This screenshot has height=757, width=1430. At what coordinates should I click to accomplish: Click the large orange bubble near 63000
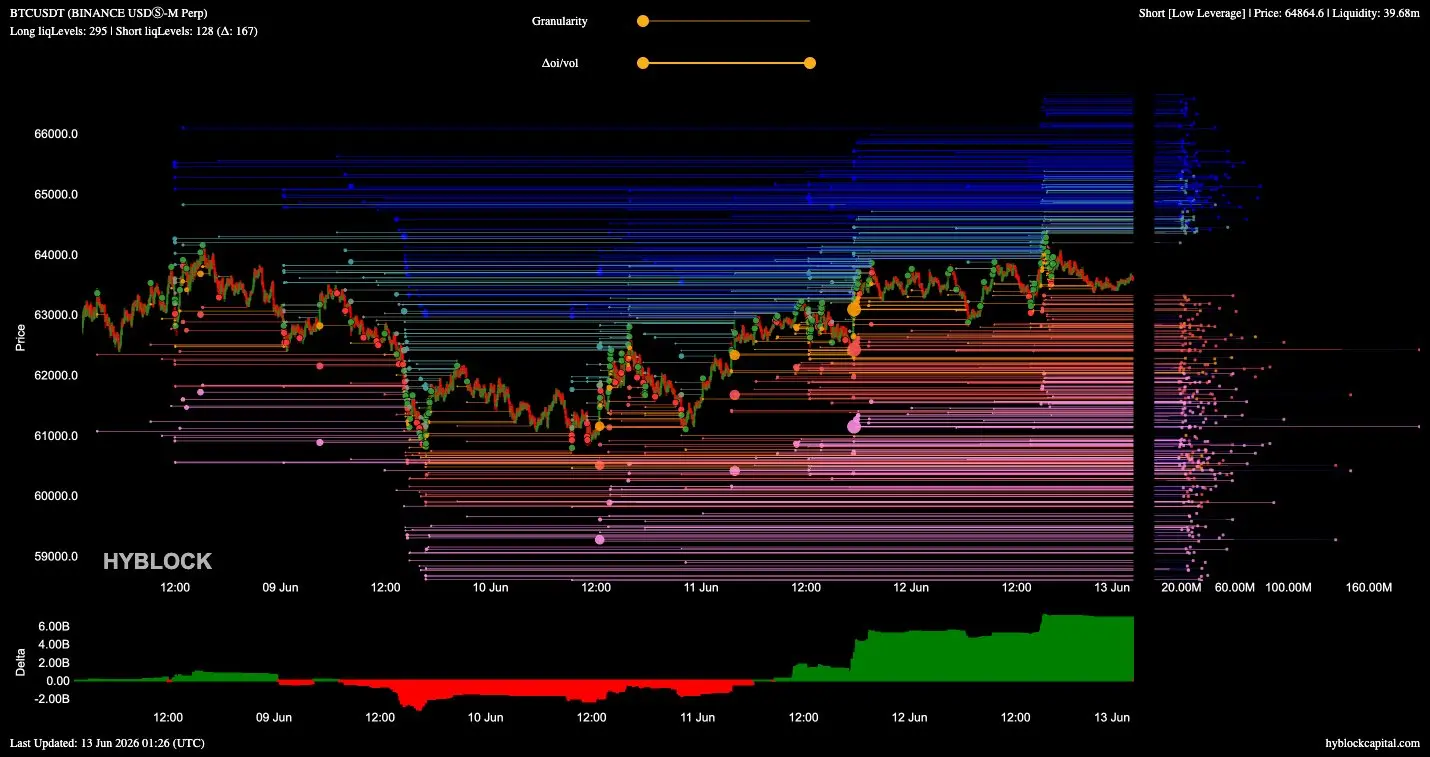pyautogui.click(x=854, y=310)
